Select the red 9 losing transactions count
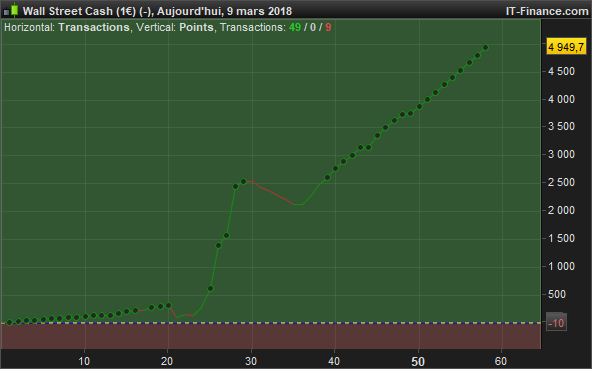 pyautogui.click(x=328, y=28)
